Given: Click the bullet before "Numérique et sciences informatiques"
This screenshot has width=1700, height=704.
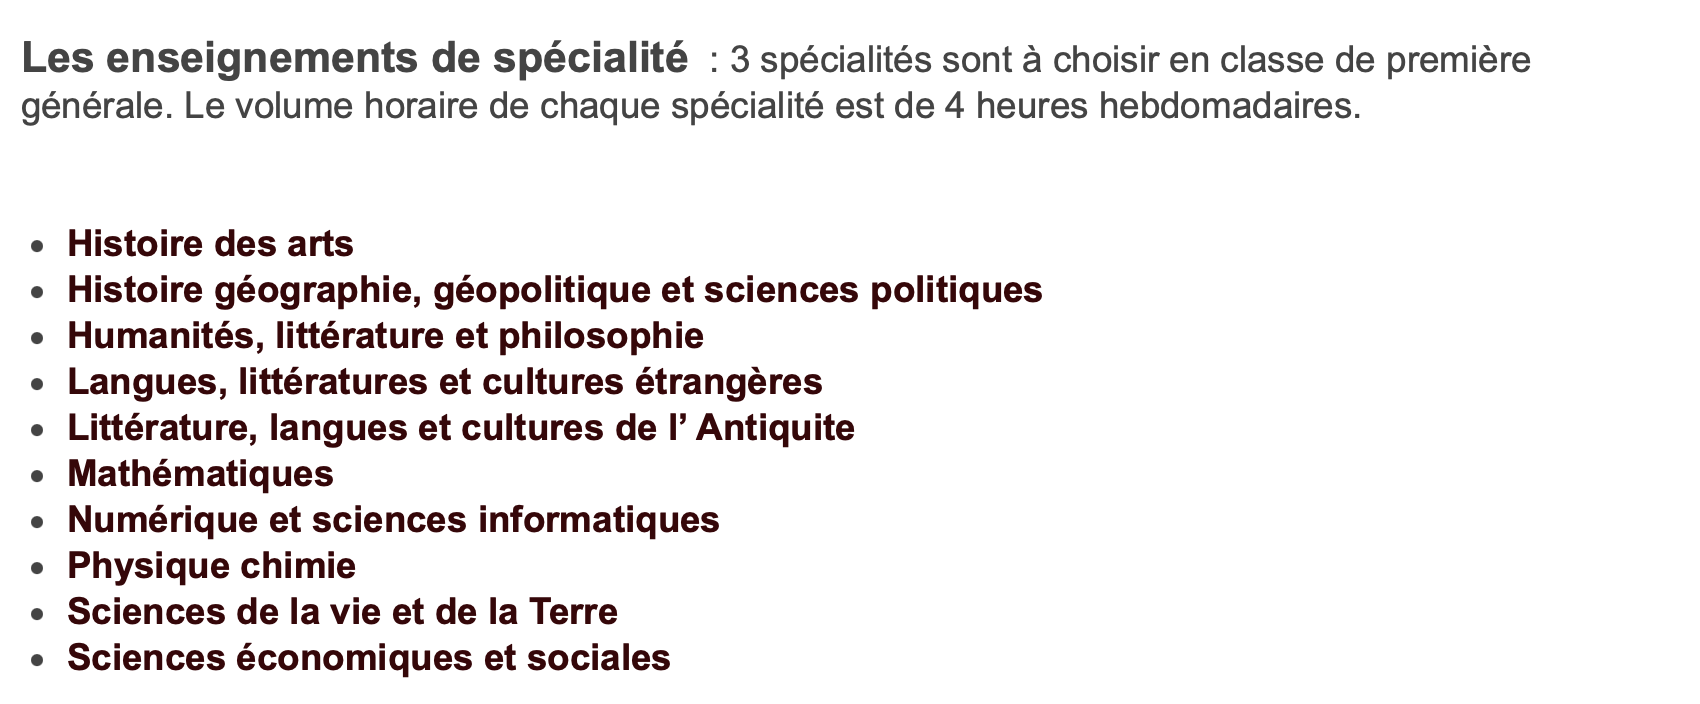Looking at the screenshot, I should click(x=37, y=522).
